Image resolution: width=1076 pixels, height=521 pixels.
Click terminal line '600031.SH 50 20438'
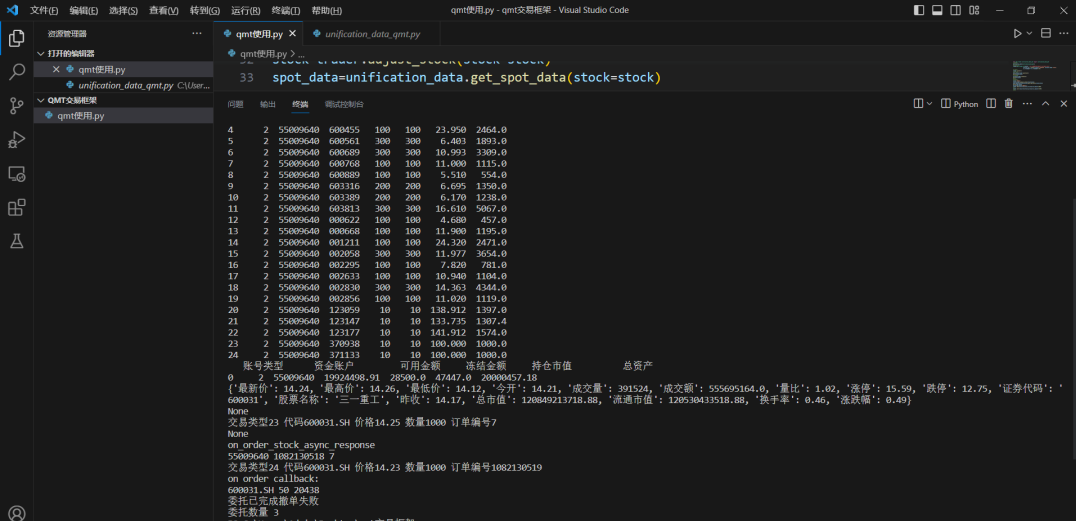(x=273, y=490)
